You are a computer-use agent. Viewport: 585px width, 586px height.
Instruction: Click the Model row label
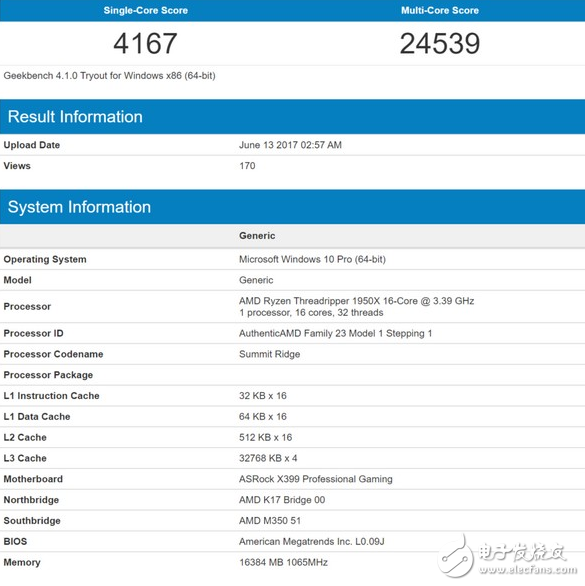coord(18,280)
